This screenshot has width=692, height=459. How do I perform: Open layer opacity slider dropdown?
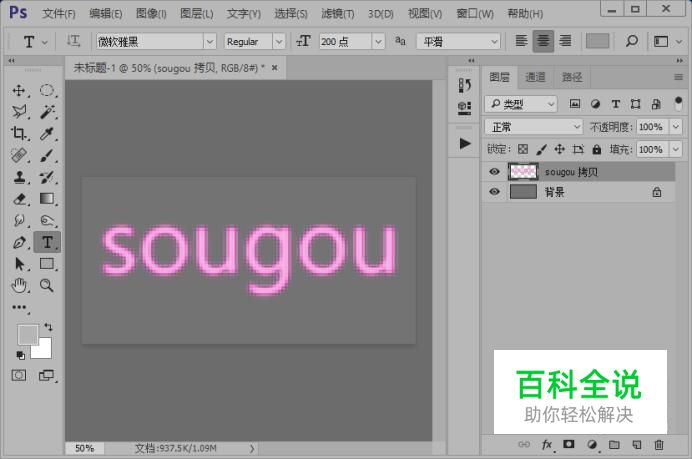coord(676,127)
